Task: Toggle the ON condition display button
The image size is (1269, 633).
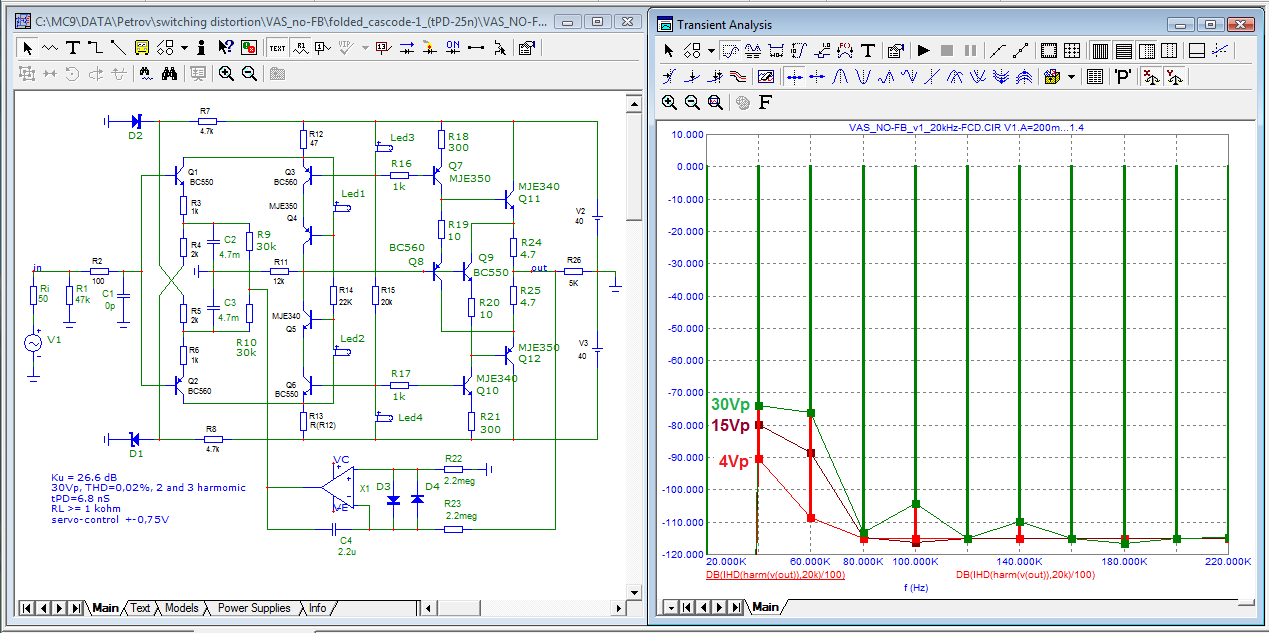Action: pyautogui.click(x=453, y=47)
